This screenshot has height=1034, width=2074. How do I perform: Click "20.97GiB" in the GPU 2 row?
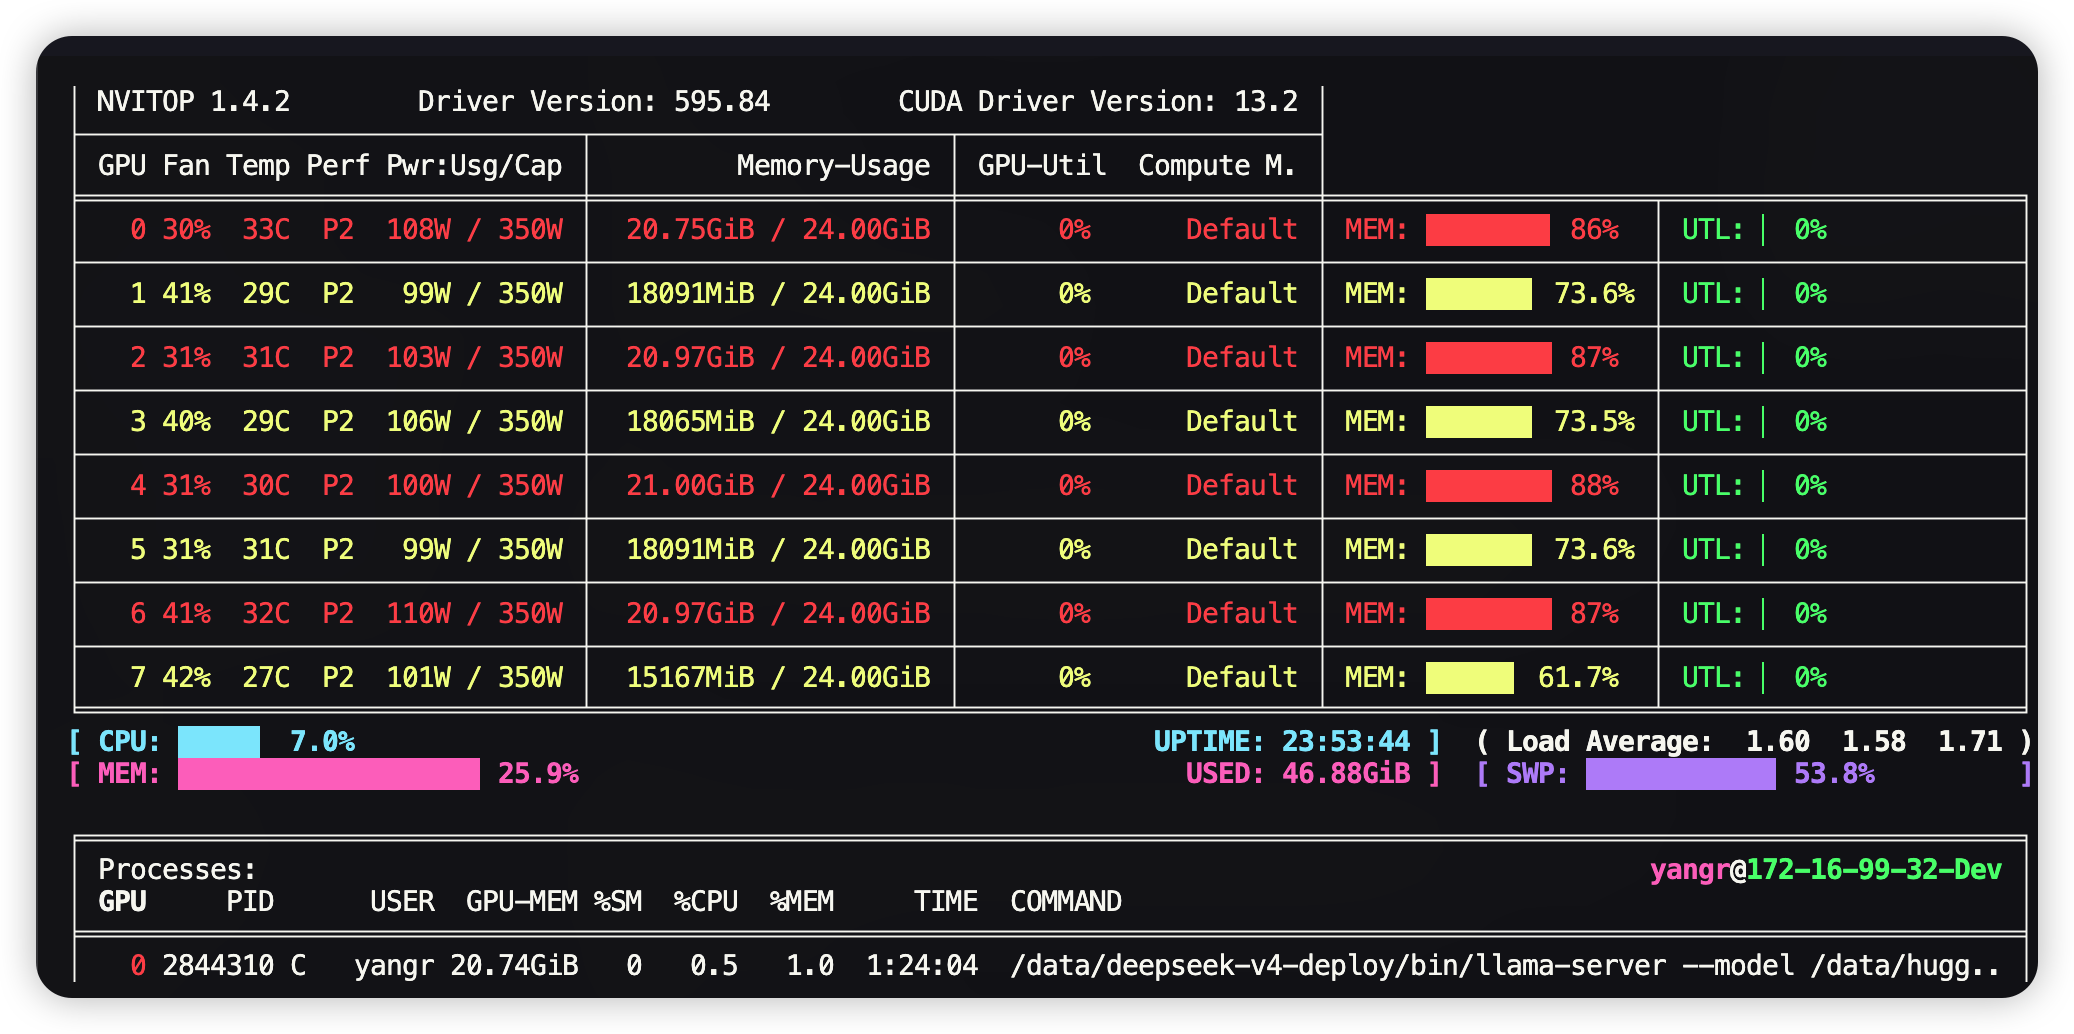[690, 357]
